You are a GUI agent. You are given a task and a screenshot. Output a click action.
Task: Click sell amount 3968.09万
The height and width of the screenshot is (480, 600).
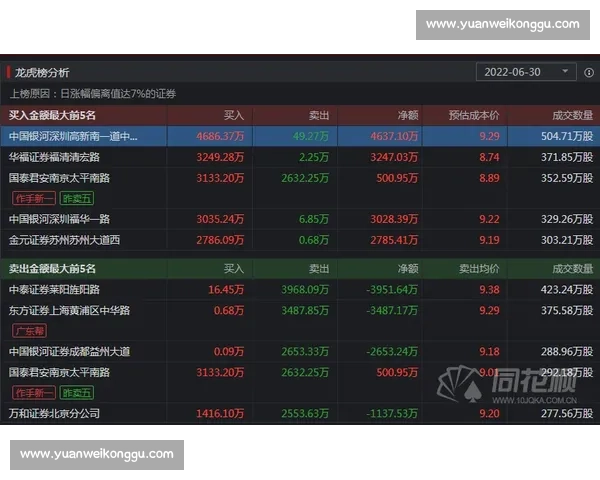click(305, 290)
